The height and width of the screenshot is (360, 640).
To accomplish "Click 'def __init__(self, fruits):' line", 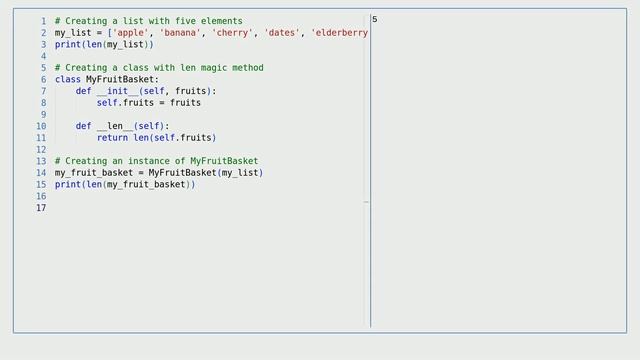I will pos(146,91).
